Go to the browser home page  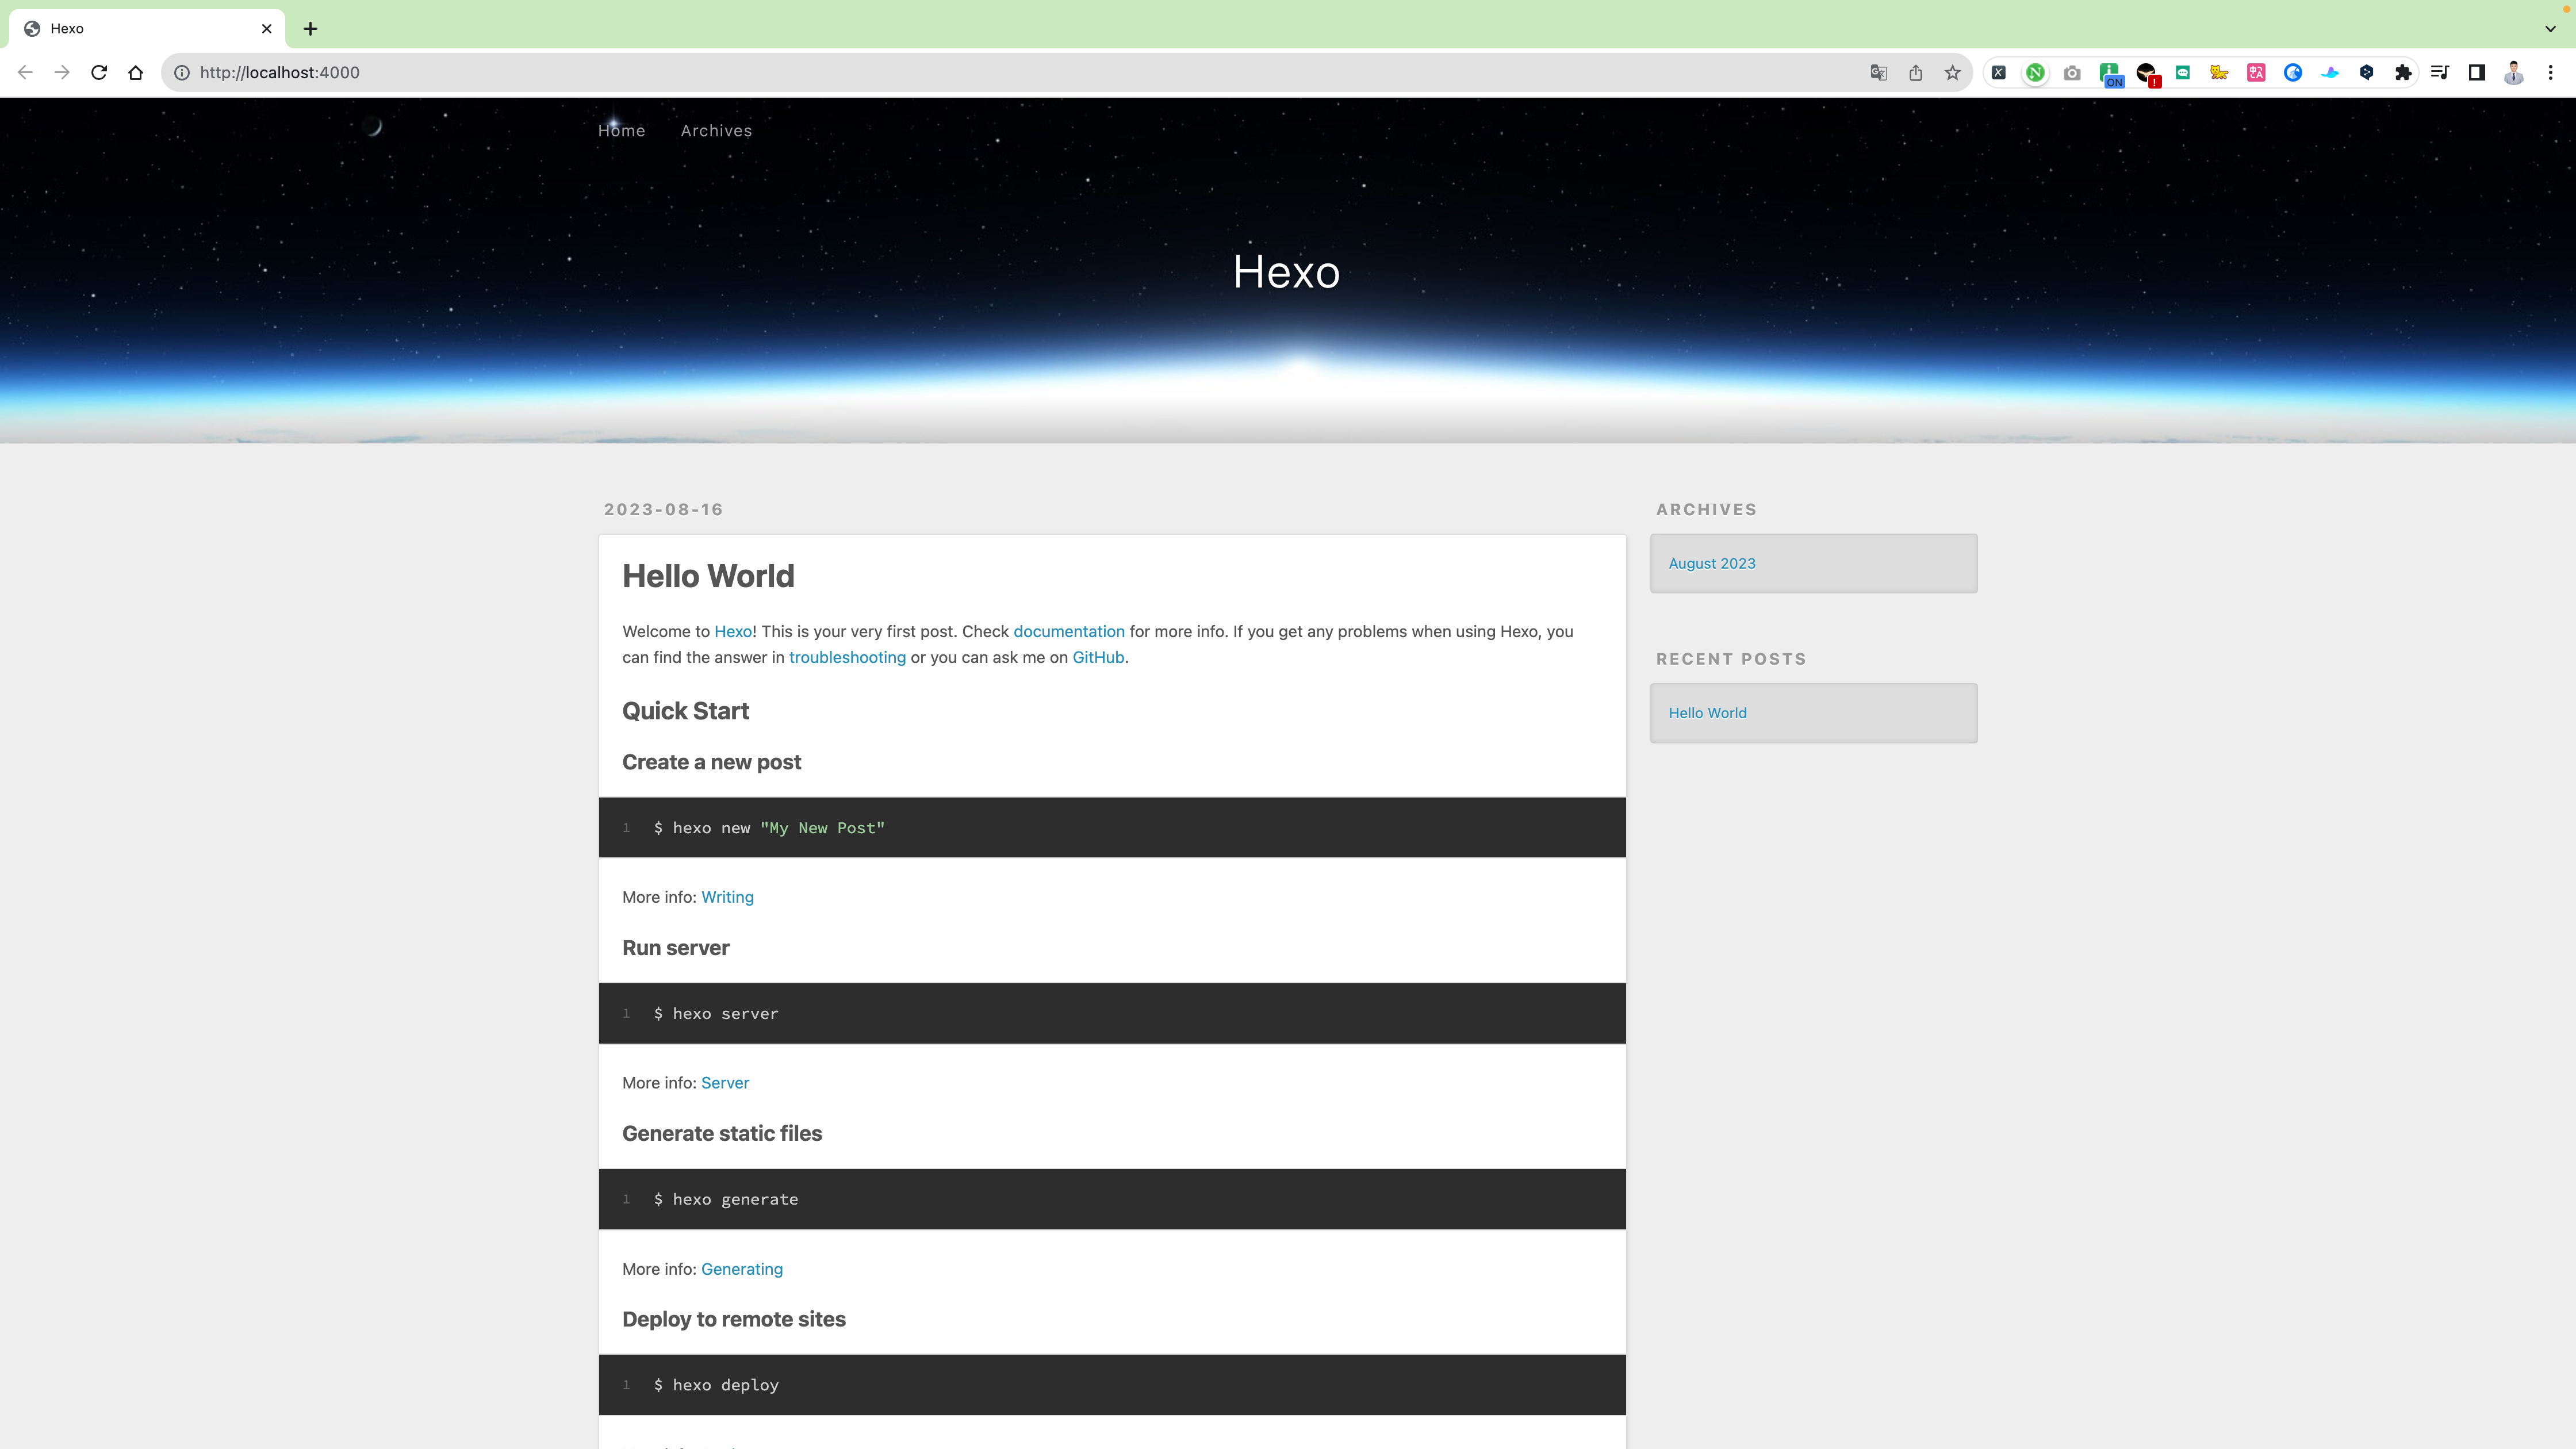click(x=136, y=72)
